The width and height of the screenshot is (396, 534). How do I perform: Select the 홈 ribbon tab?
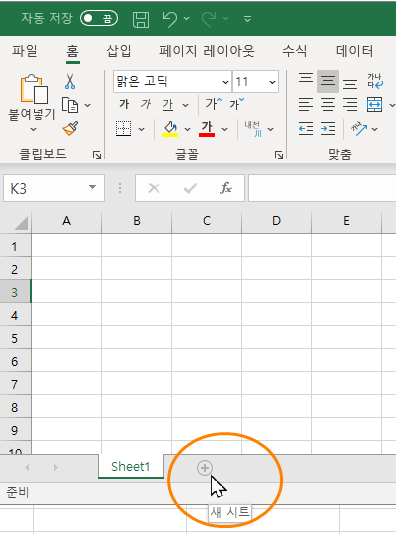point(73,51)
